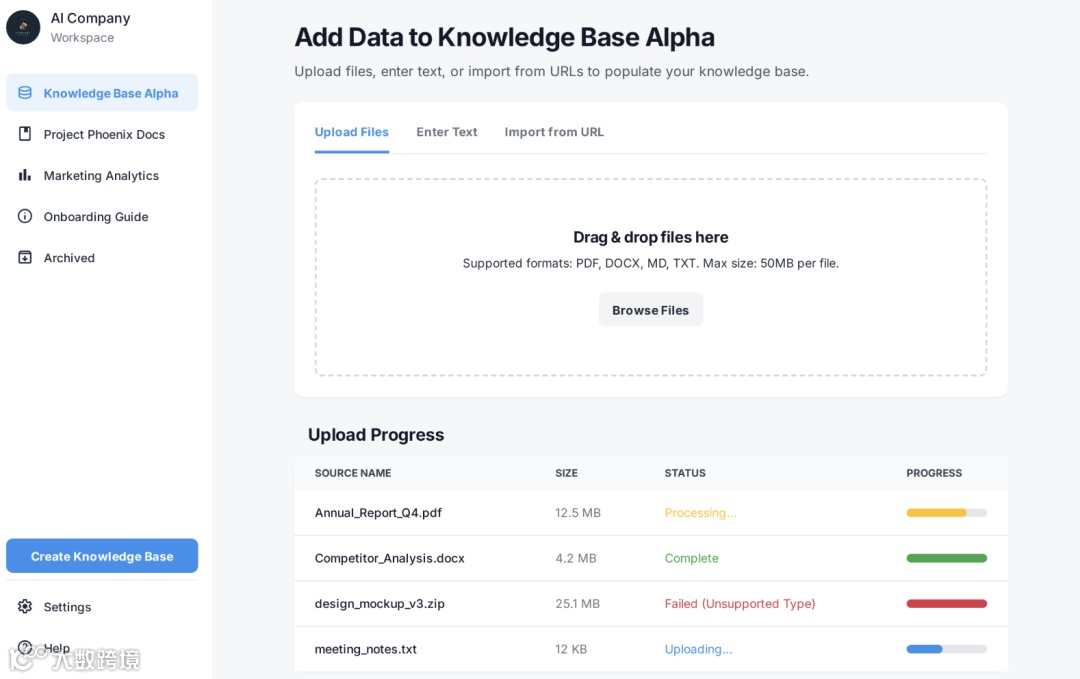
Task: Click the meeting_notes.txt file name
Action: click(x=366, y=649)
